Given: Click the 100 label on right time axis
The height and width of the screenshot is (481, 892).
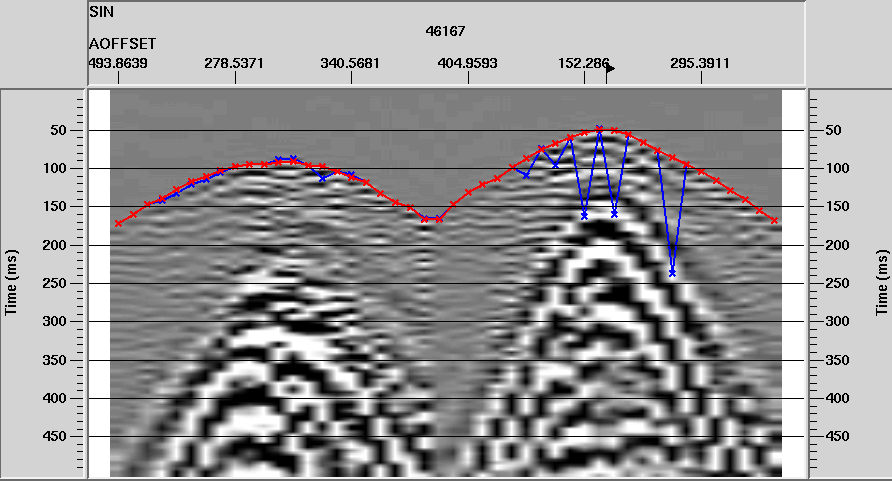Looking at the screenshot, I should pos(837,168).
